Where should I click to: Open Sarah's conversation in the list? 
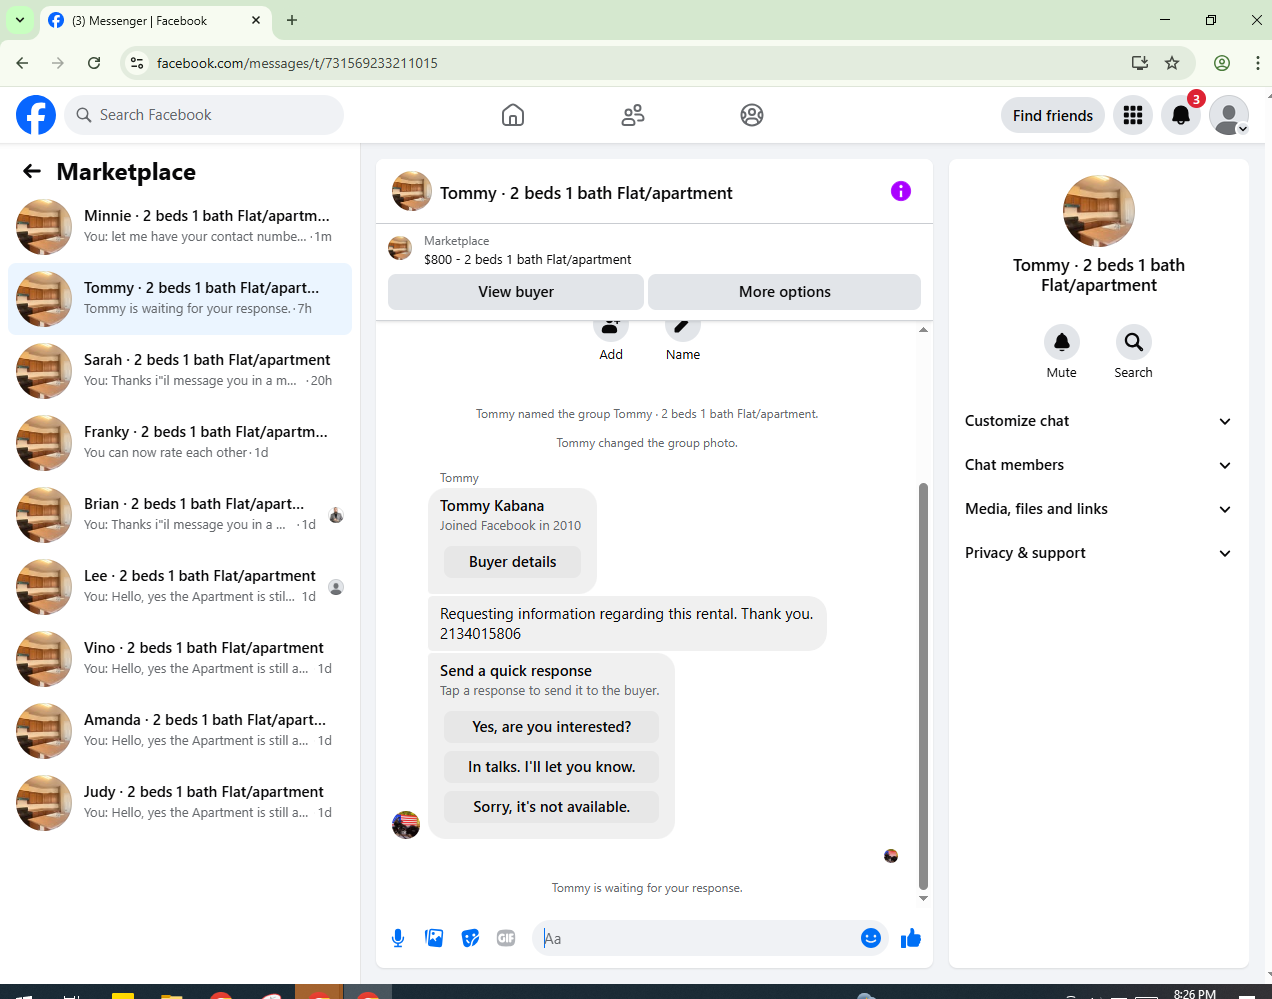[x=180, y=371]
